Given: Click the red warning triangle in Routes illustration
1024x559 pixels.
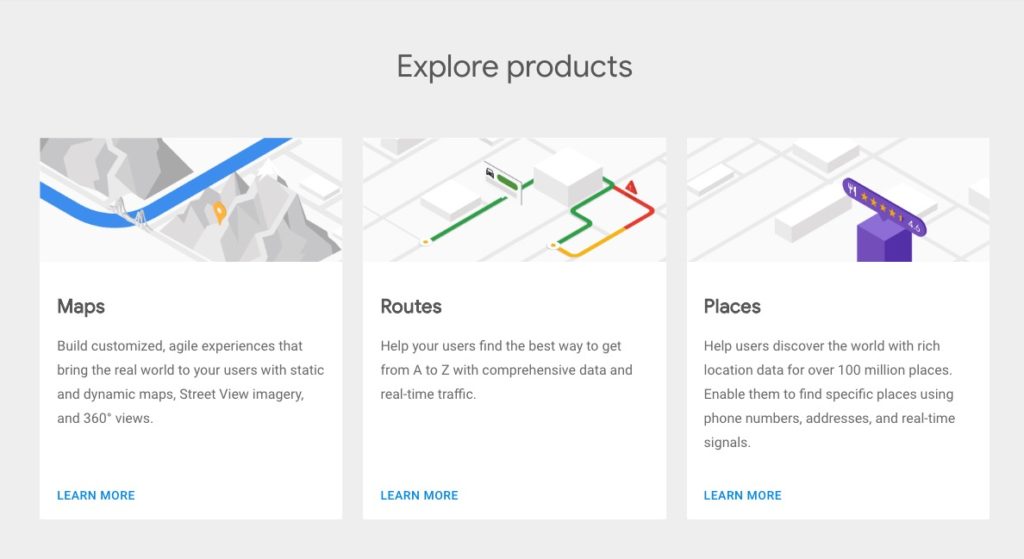Looking at the screenshot, I should pyautogui.click(x=631, y=187).
